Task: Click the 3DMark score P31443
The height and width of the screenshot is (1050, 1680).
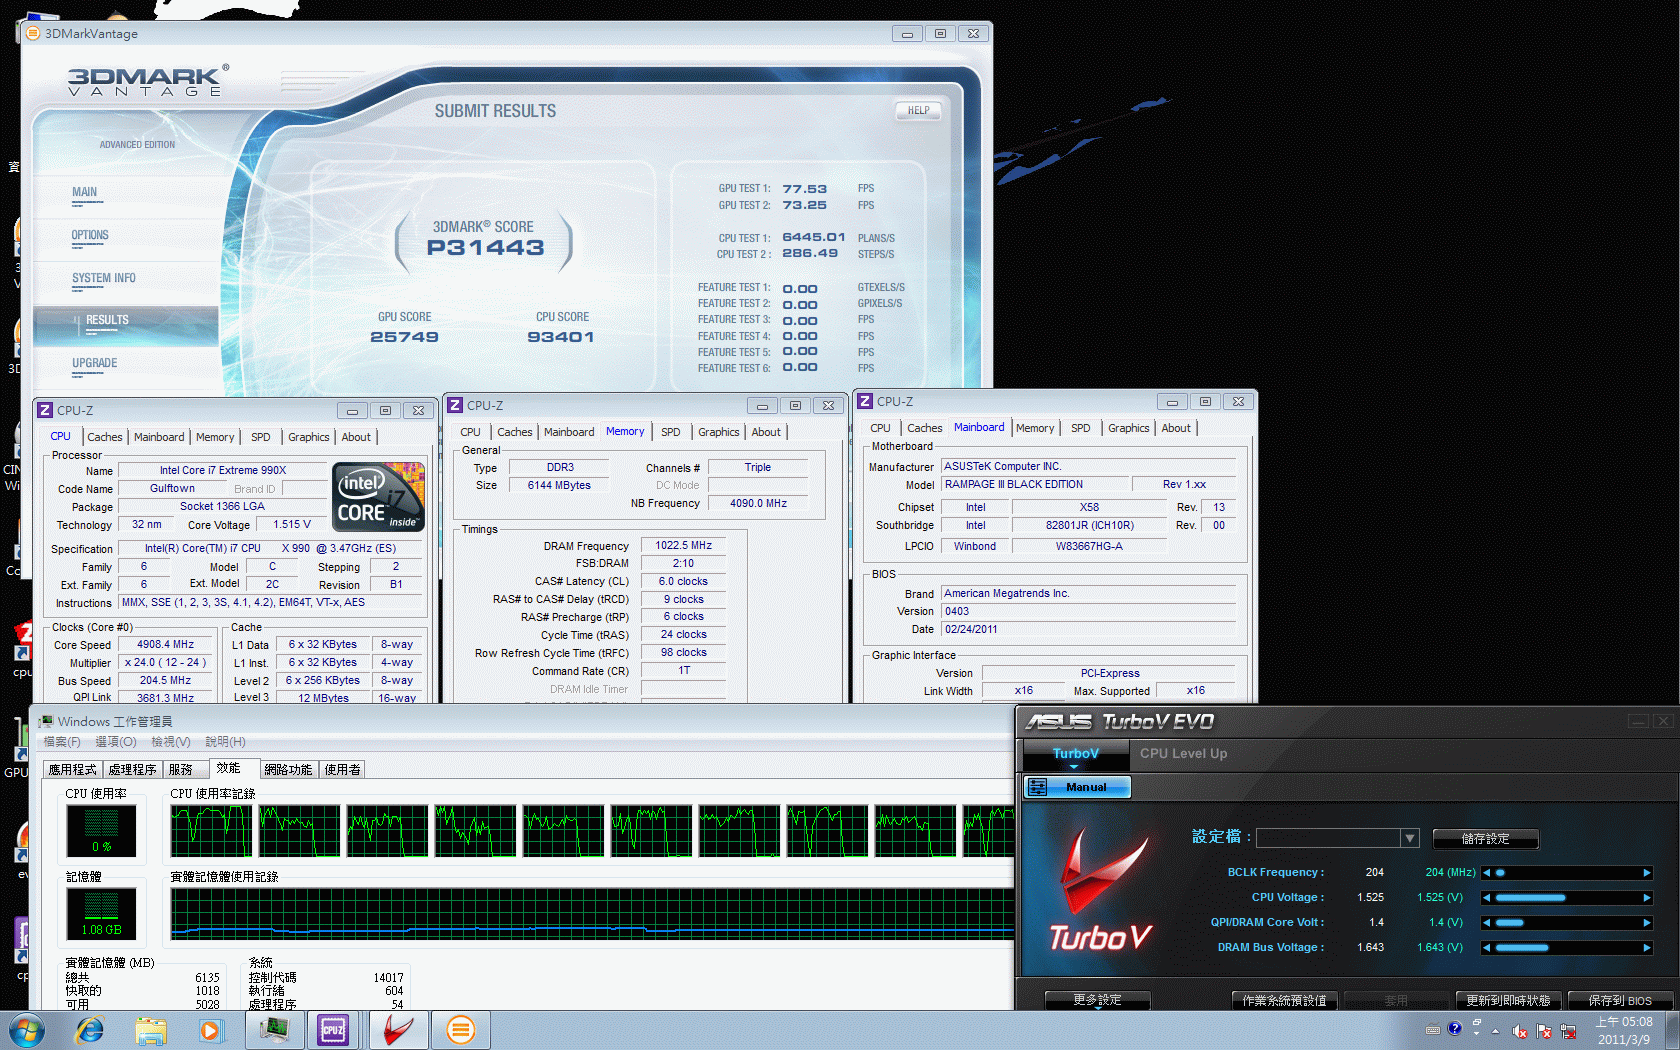Action: point(486,247)
